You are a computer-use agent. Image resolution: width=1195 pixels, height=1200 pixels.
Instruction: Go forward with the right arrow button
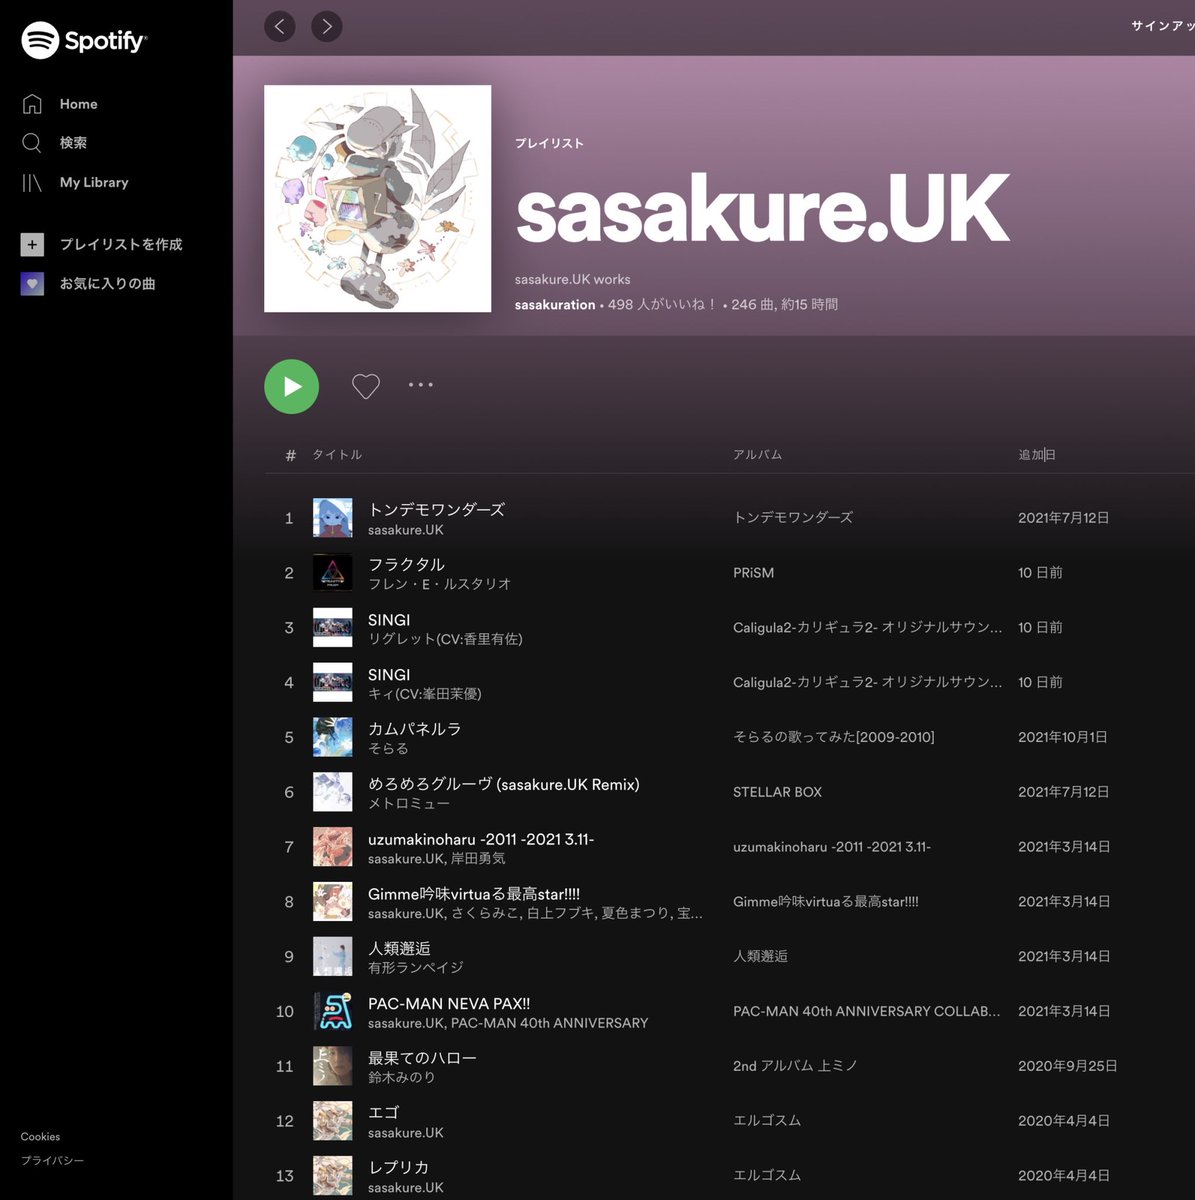(326, 26)
